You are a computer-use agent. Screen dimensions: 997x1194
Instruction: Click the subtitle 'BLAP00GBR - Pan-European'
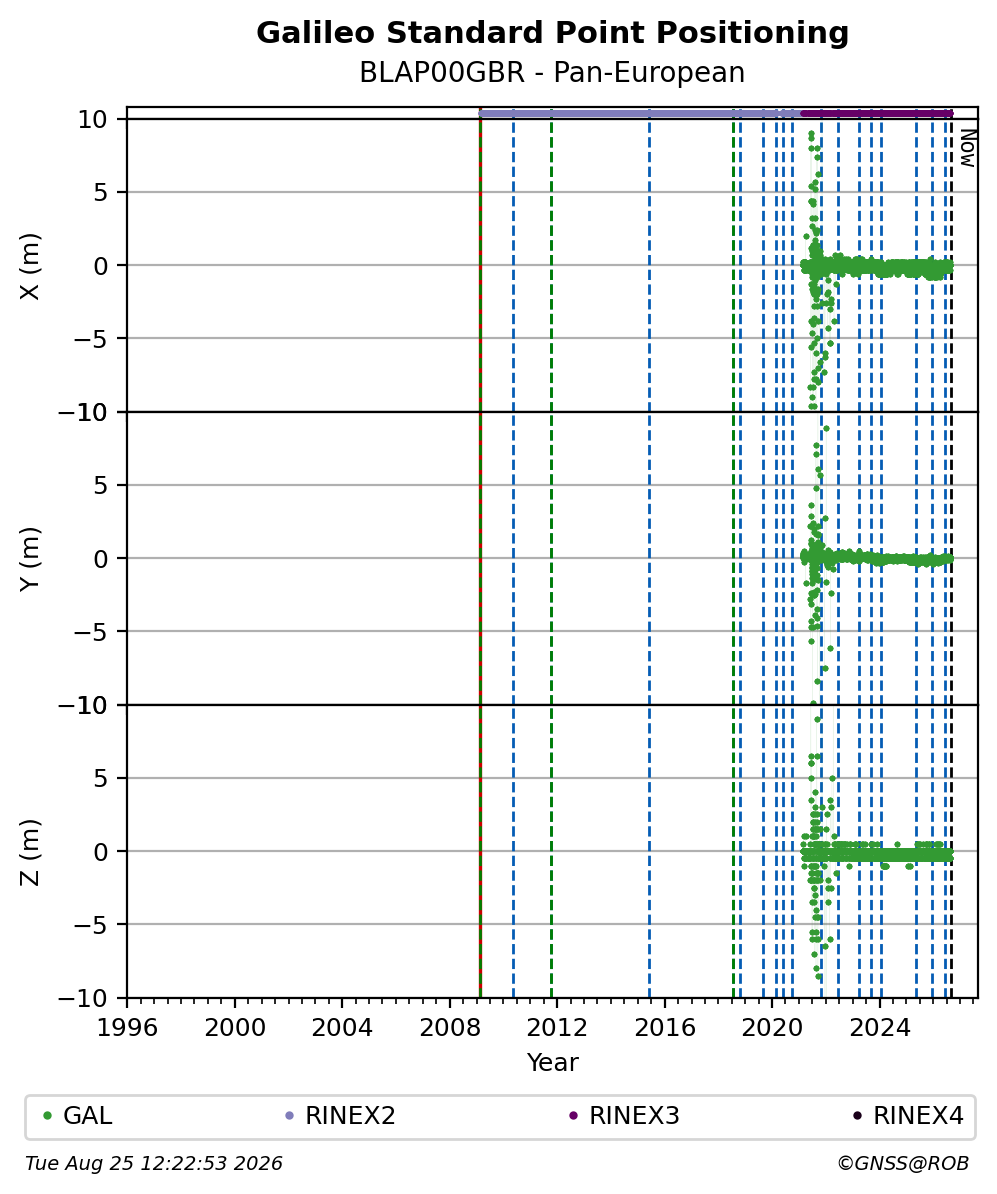552,73
